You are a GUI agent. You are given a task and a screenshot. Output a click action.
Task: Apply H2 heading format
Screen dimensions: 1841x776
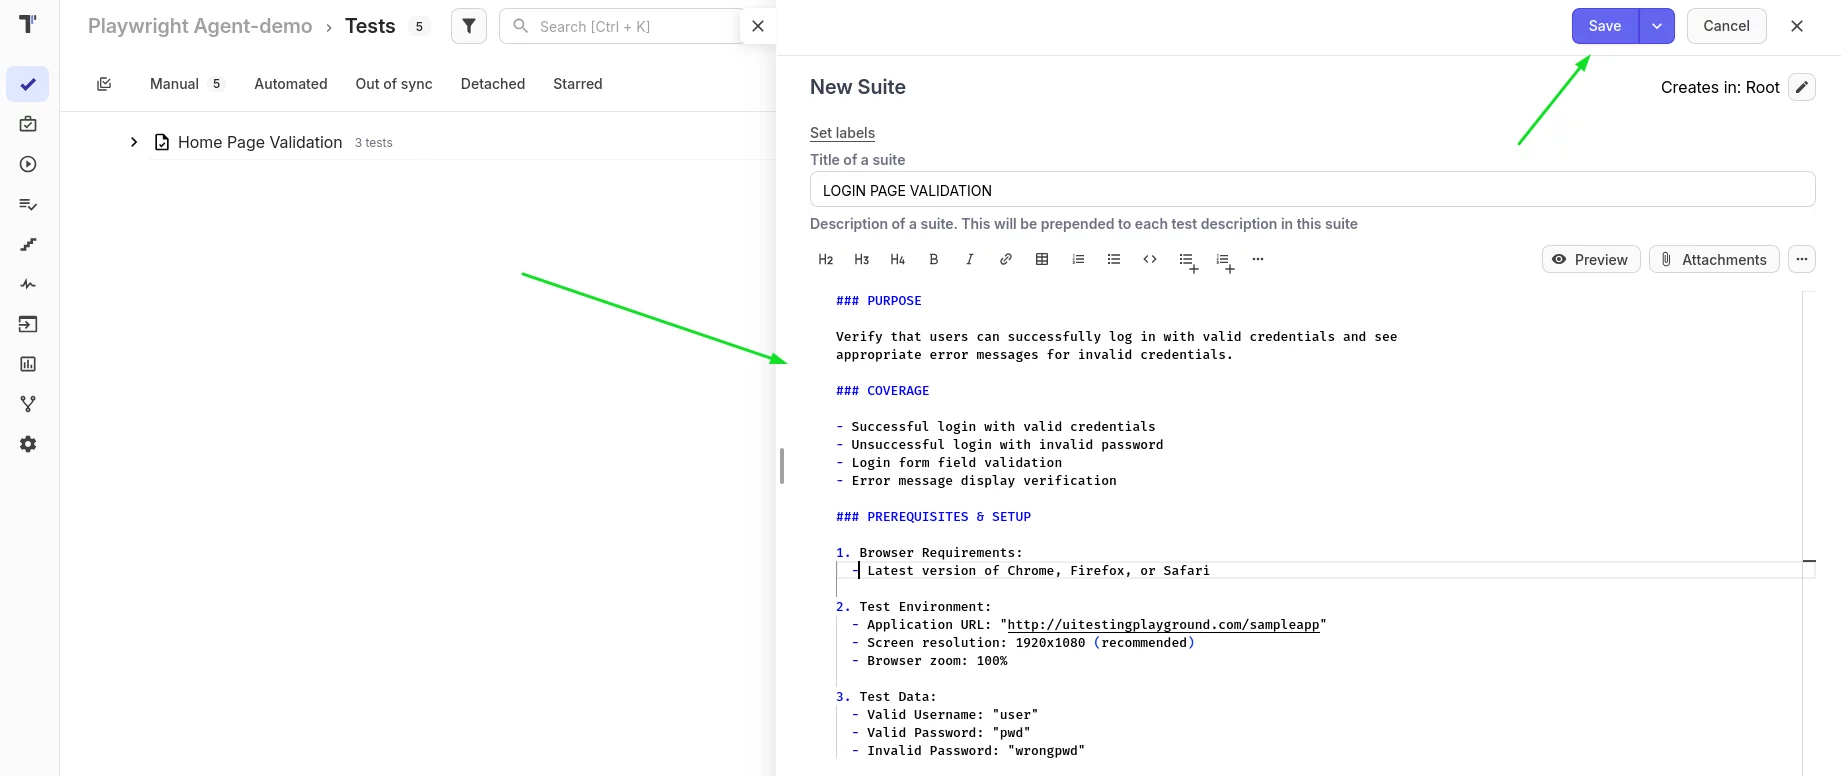(x=826, y=259)
